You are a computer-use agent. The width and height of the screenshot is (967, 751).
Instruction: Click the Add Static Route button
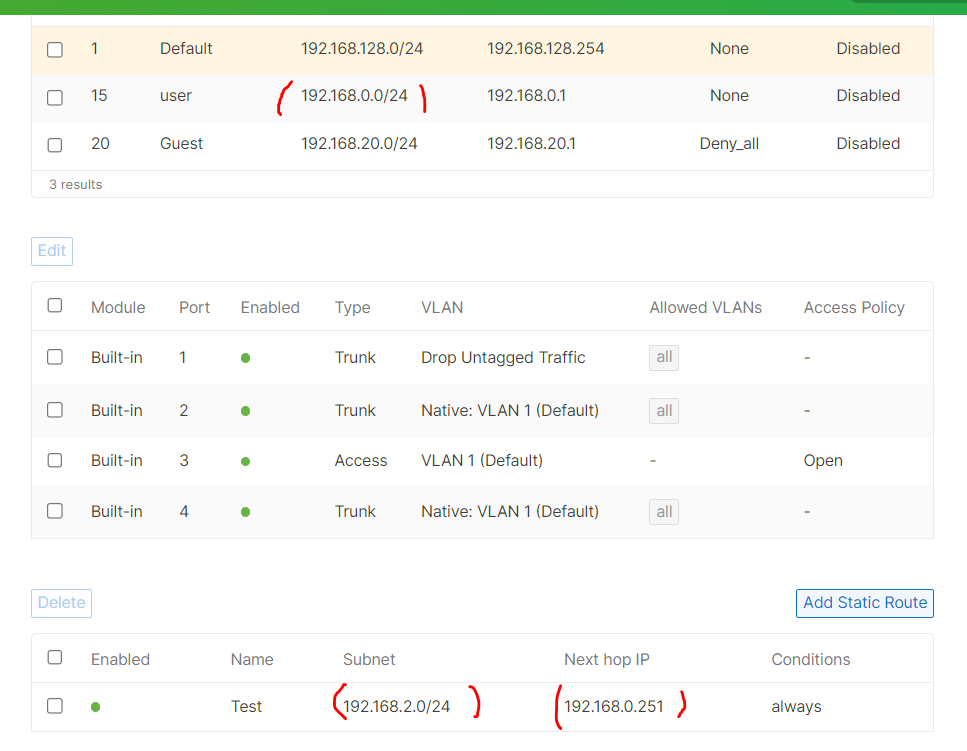(864, 603)
